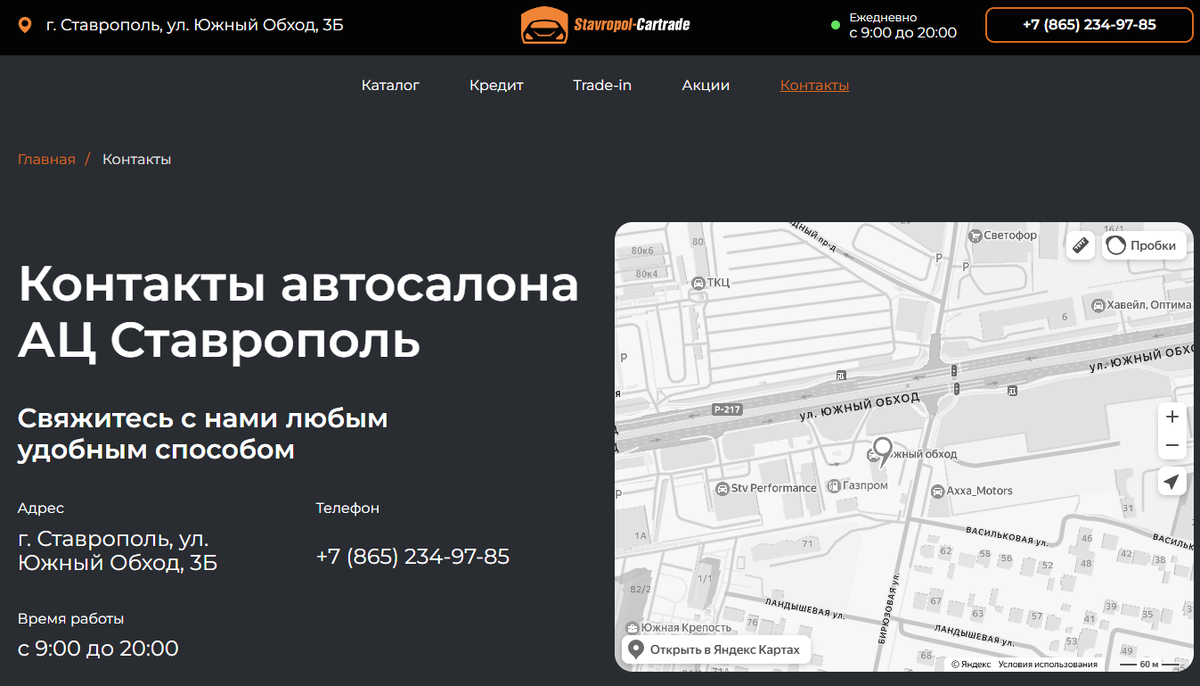
Task: Open the map ruler measurement tool
Action: tap(1080, 245)
